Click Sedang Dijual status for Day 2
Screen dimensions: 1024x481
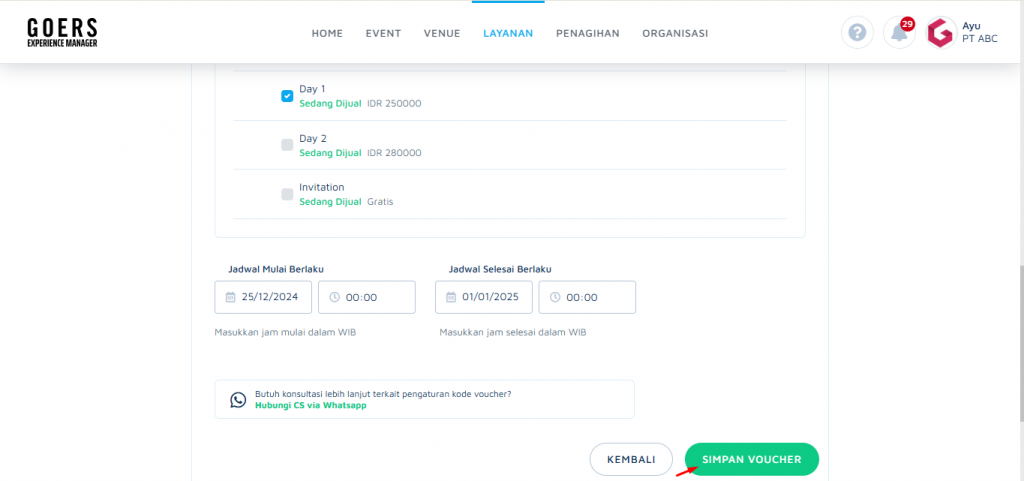(330, 153)
